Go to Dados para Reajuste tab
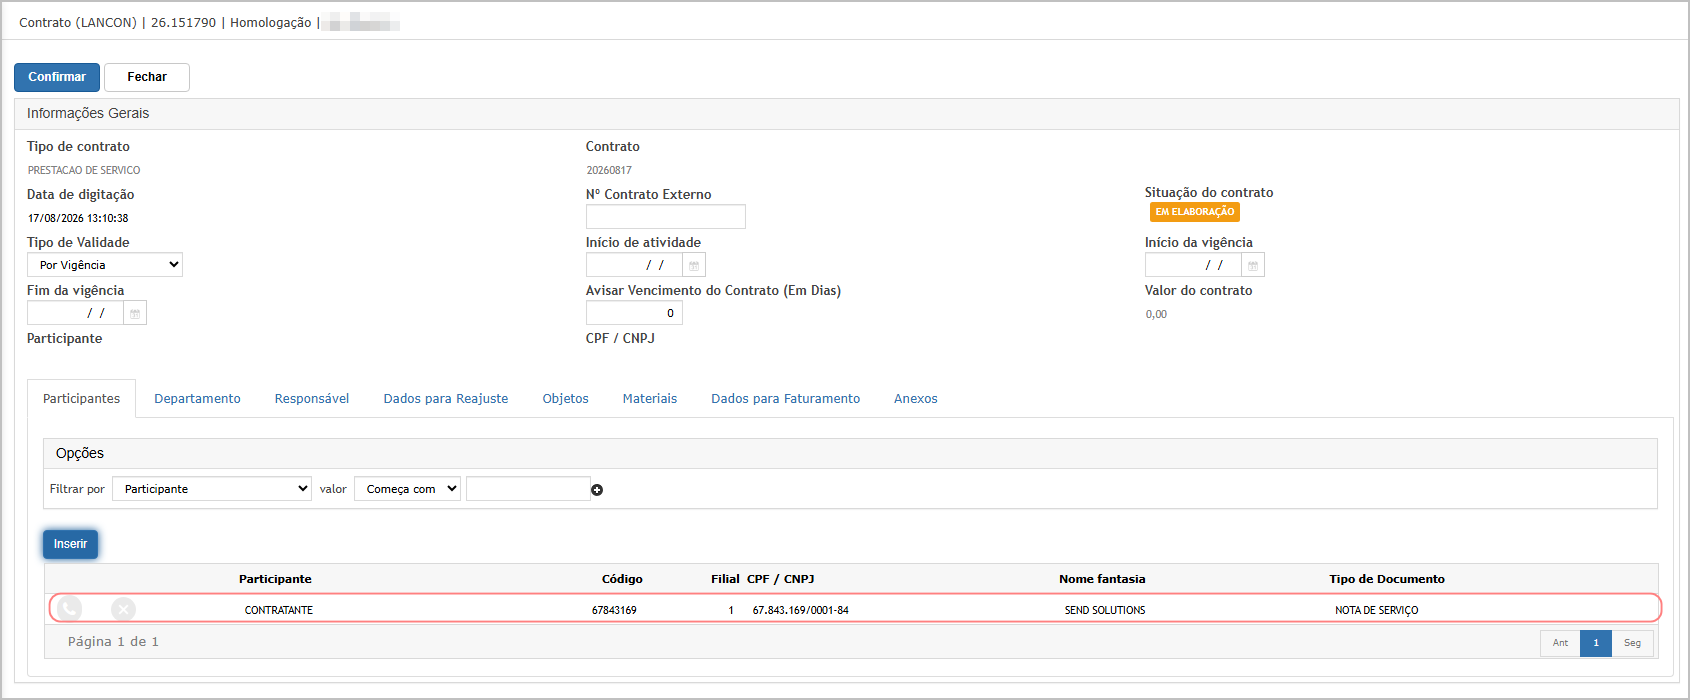Screen dimensions: 1690x700 (446, 399)
